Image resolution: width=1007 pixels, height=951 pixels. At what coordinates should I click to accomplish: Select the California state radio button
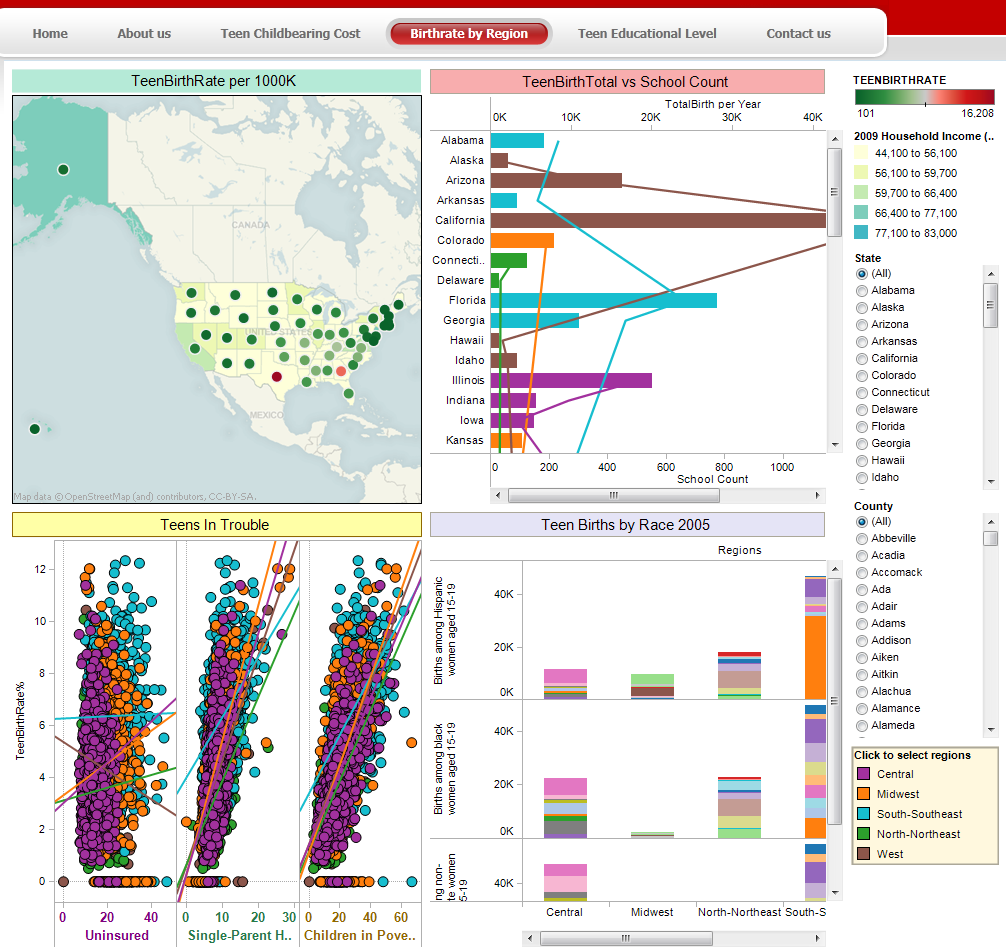click(862, 358)
